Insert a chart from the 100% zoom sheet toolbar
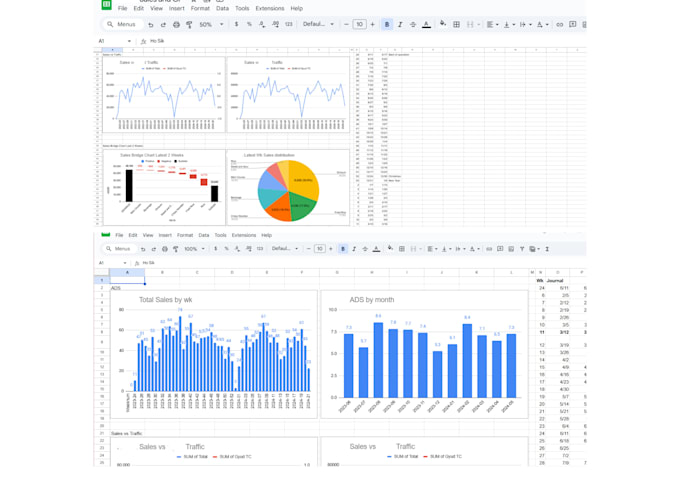The width and height of the screenshot is (680, 482). tap(511, 249)
